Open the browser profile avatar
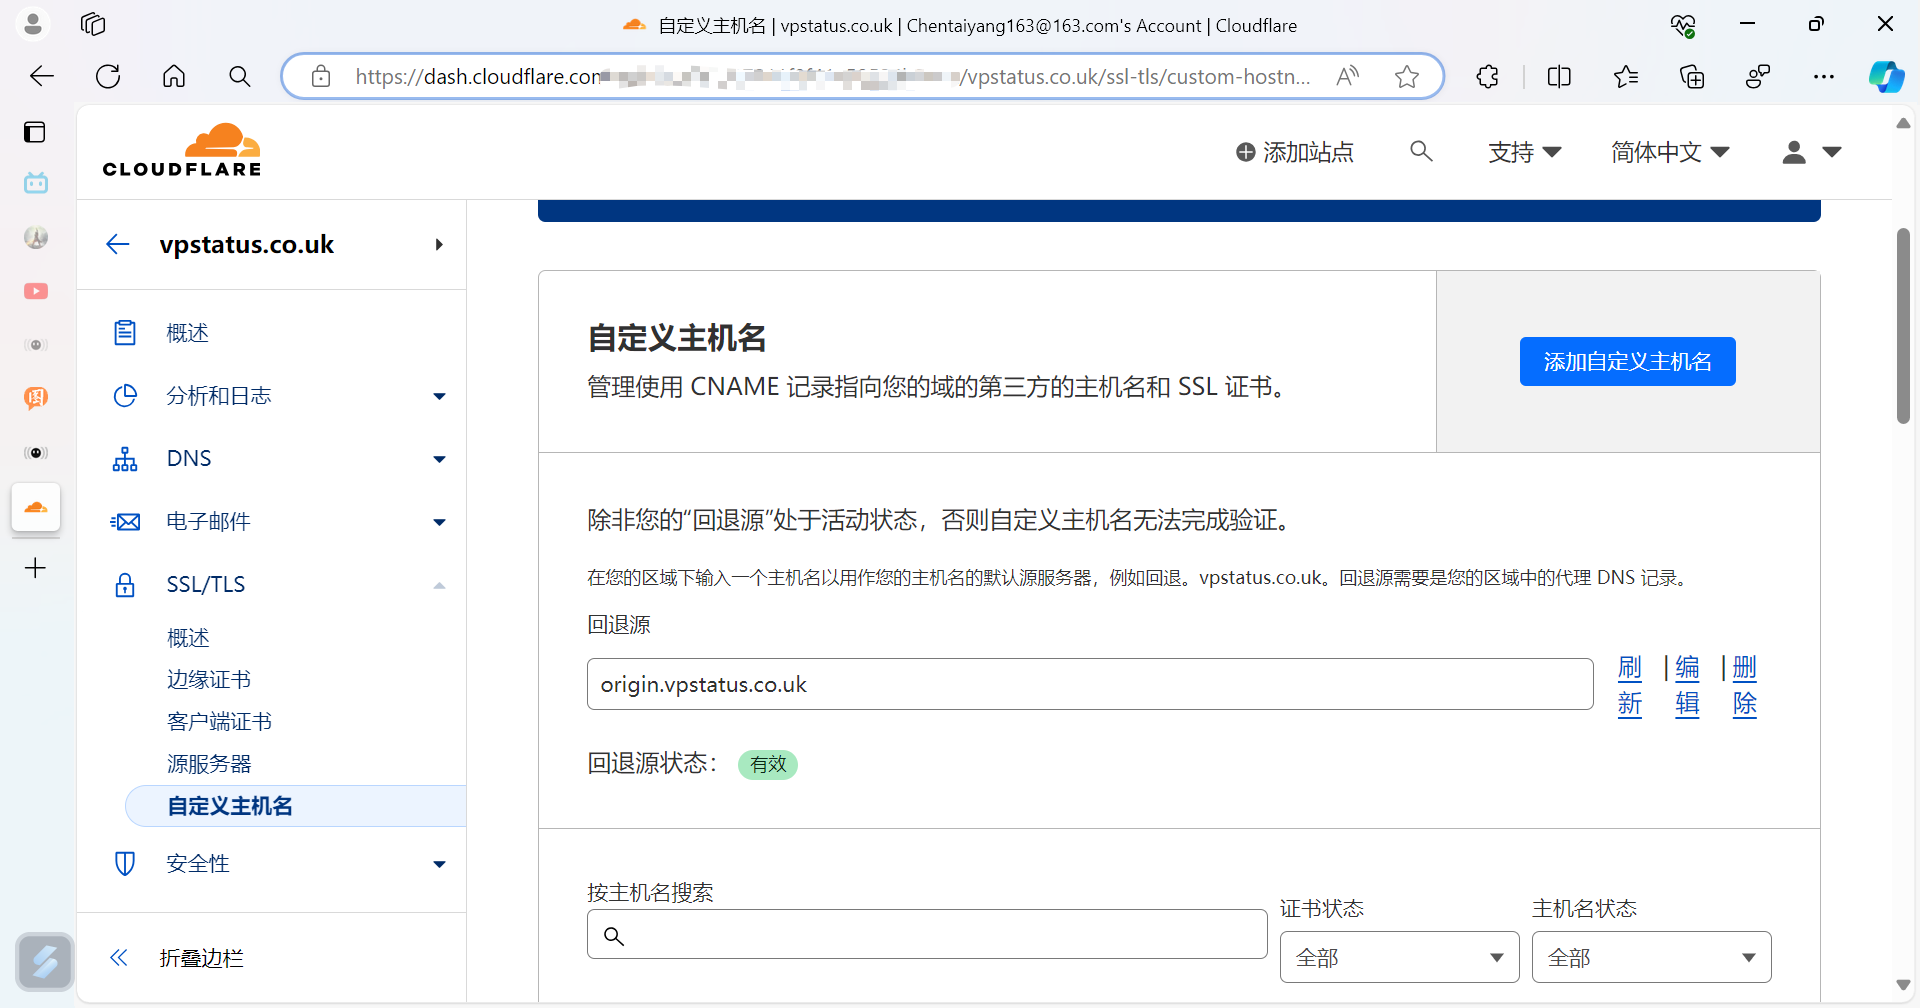The image size is (1920, 1008). [x=33, y=24]
